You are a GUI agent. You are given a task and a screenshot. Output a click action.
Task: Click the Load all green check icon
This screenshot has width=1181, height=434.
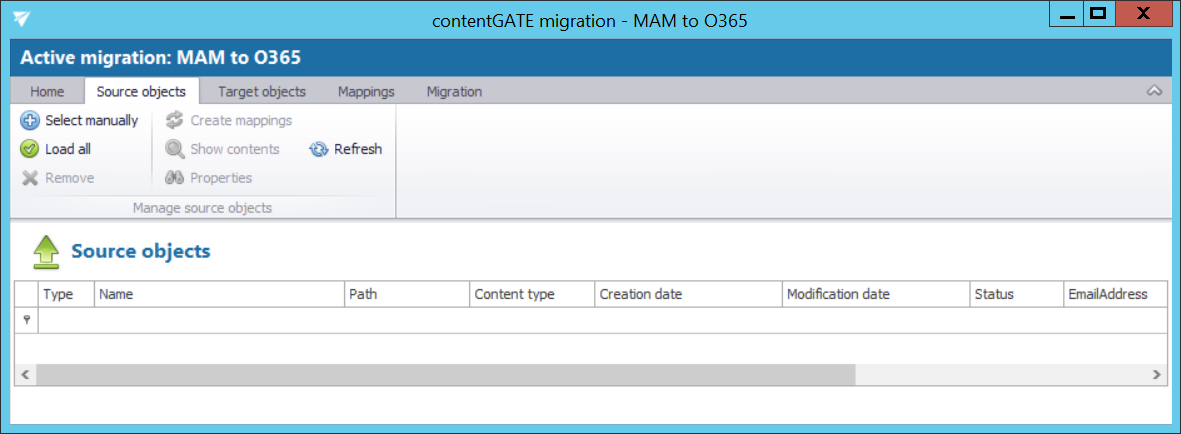tap(30, 149)
